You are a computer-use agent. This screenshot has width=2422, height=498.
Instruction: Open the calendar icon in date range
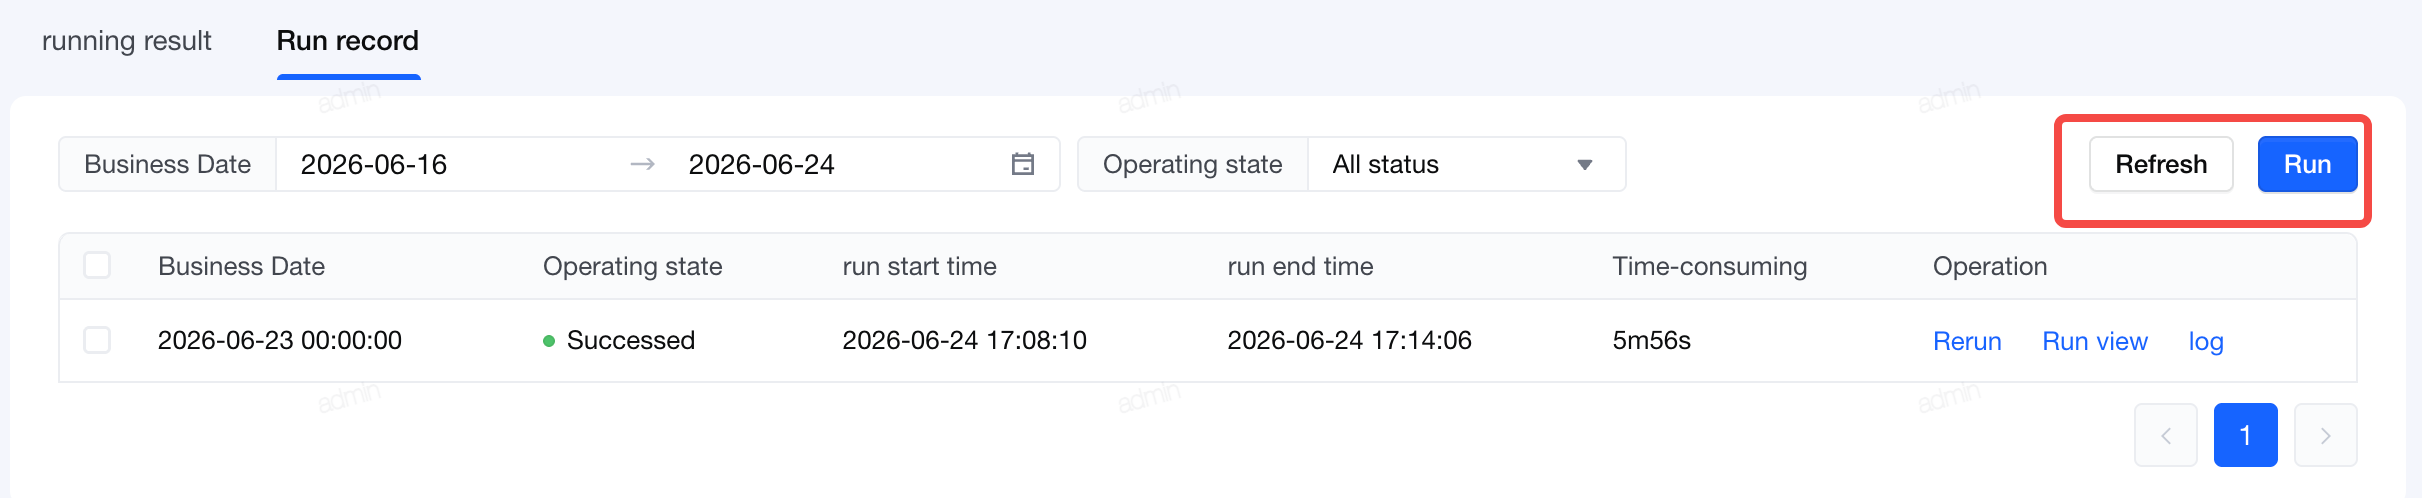tap(1022, 164)
